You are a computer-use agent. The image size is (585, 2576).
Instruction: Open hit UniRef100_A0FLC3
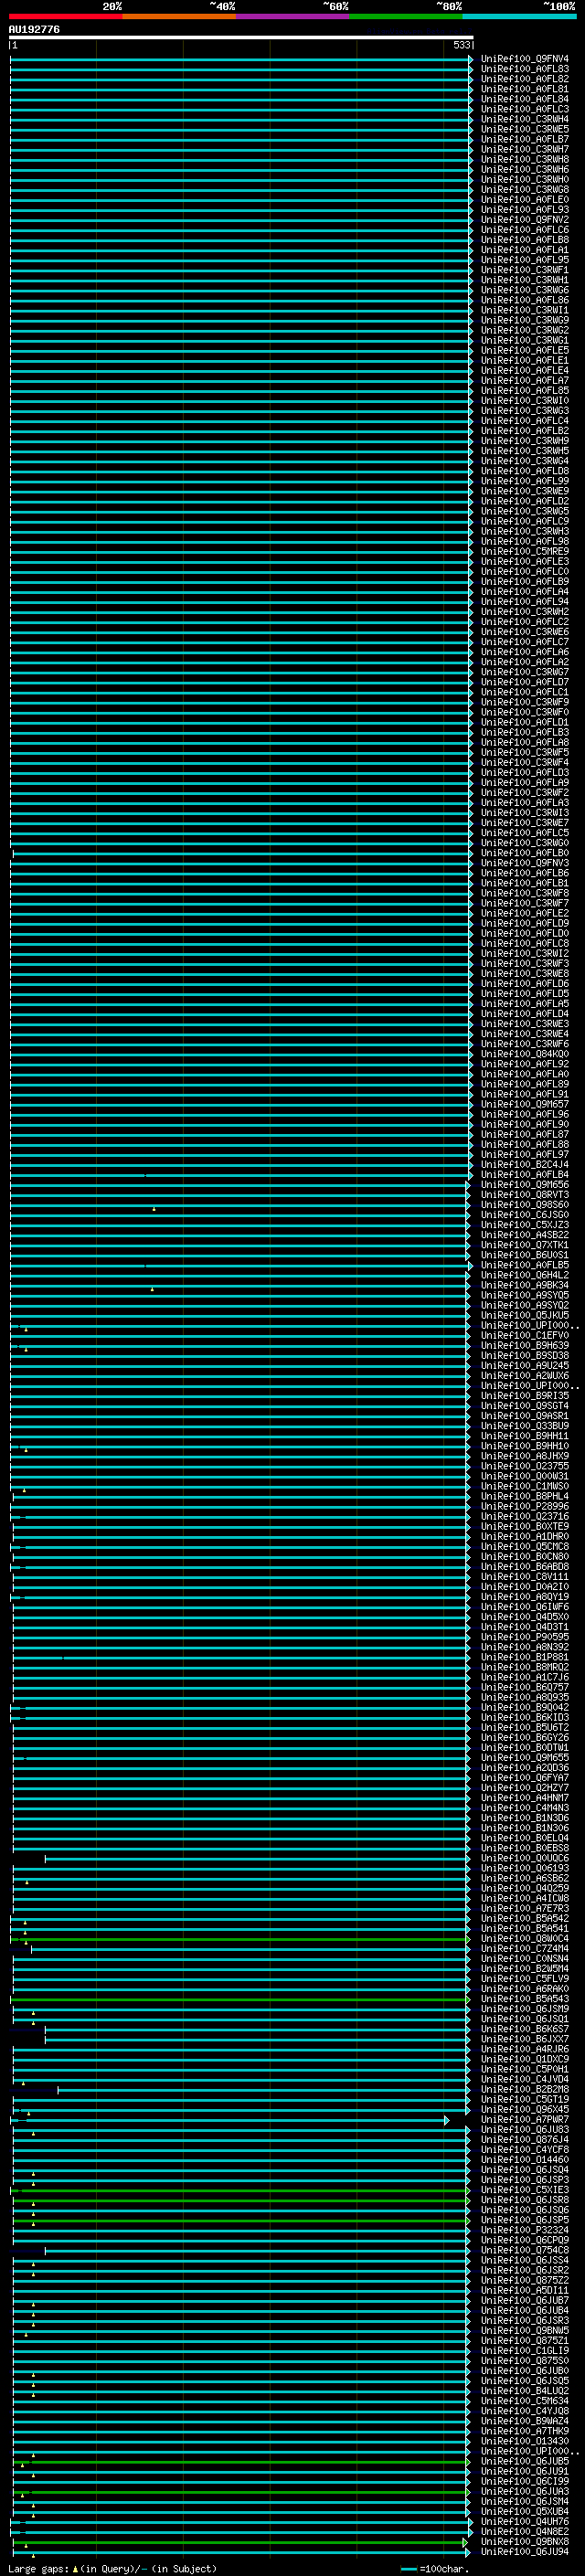525,109
